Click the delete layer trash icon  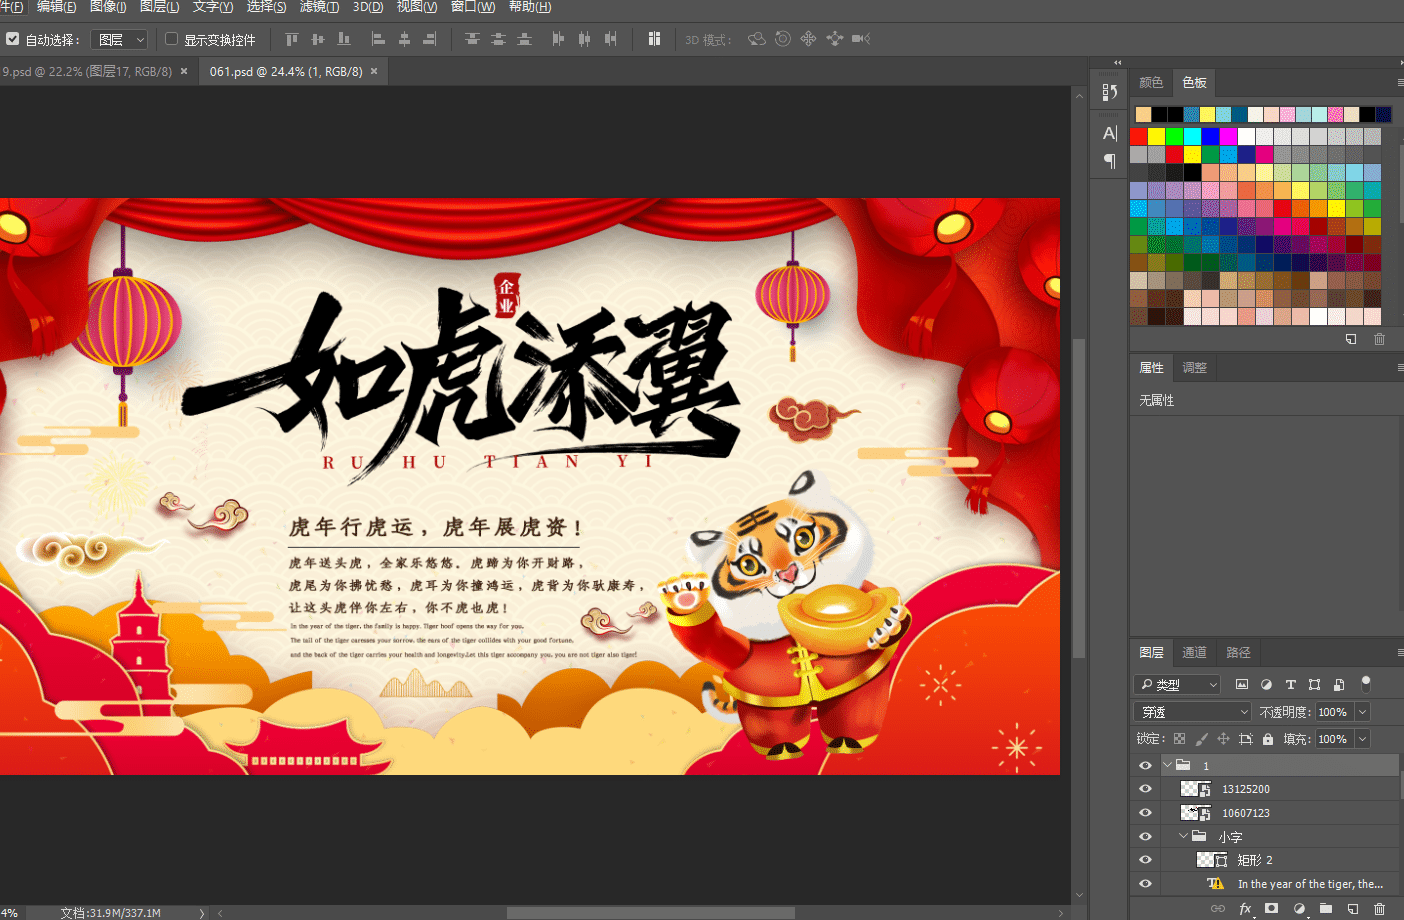click(x=1379, y=909)
